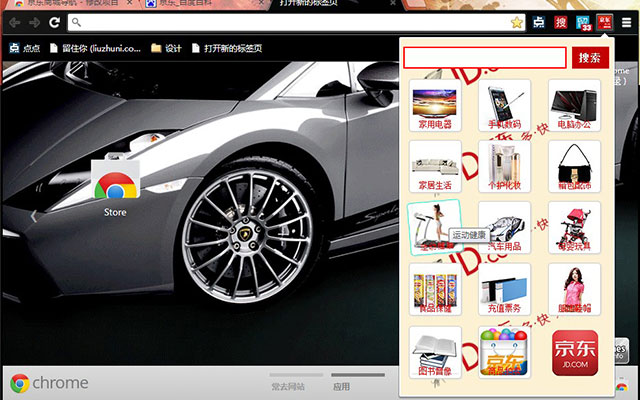Open the 运动健康 treadmill category
Viewport: 640px width, 400px height.
pos(433,227)
